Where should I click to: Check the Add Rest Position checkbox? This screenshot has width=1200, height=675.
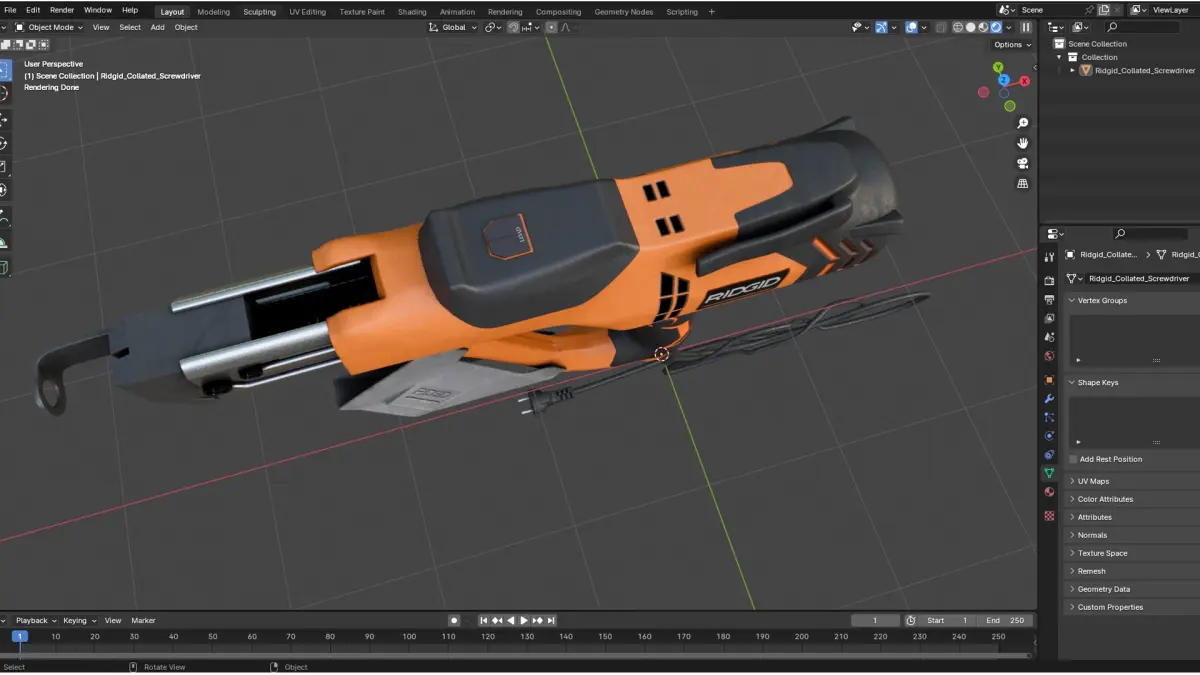point(1073,459)
